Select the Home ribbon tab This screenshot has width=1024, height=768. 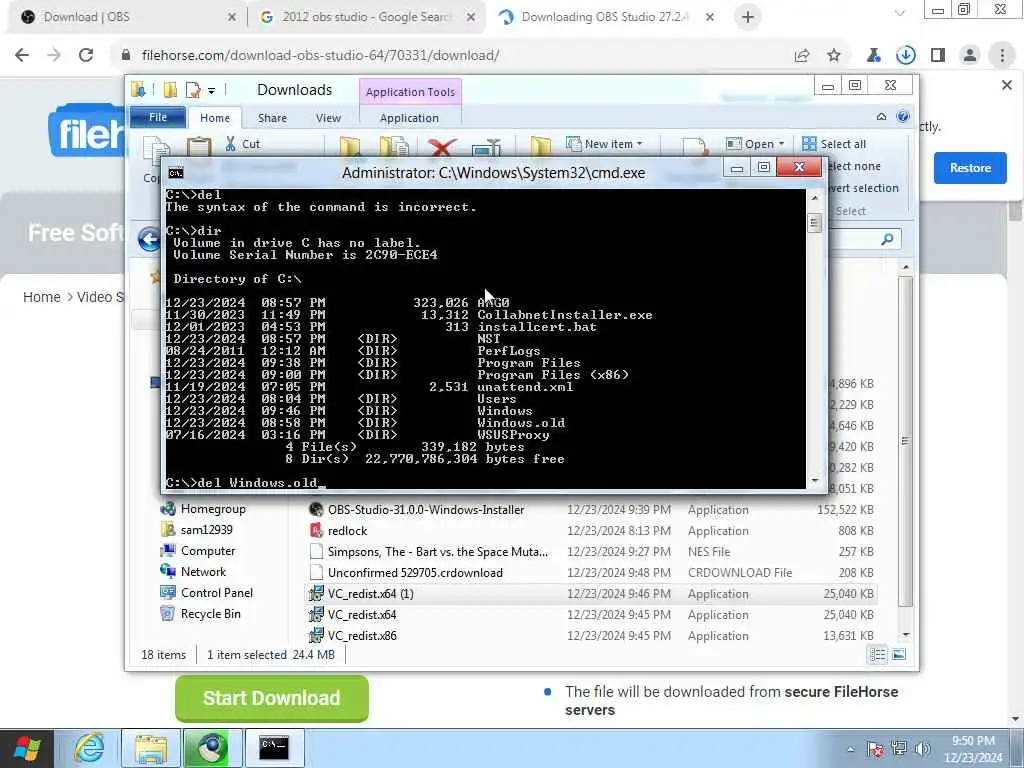[215, 118]
